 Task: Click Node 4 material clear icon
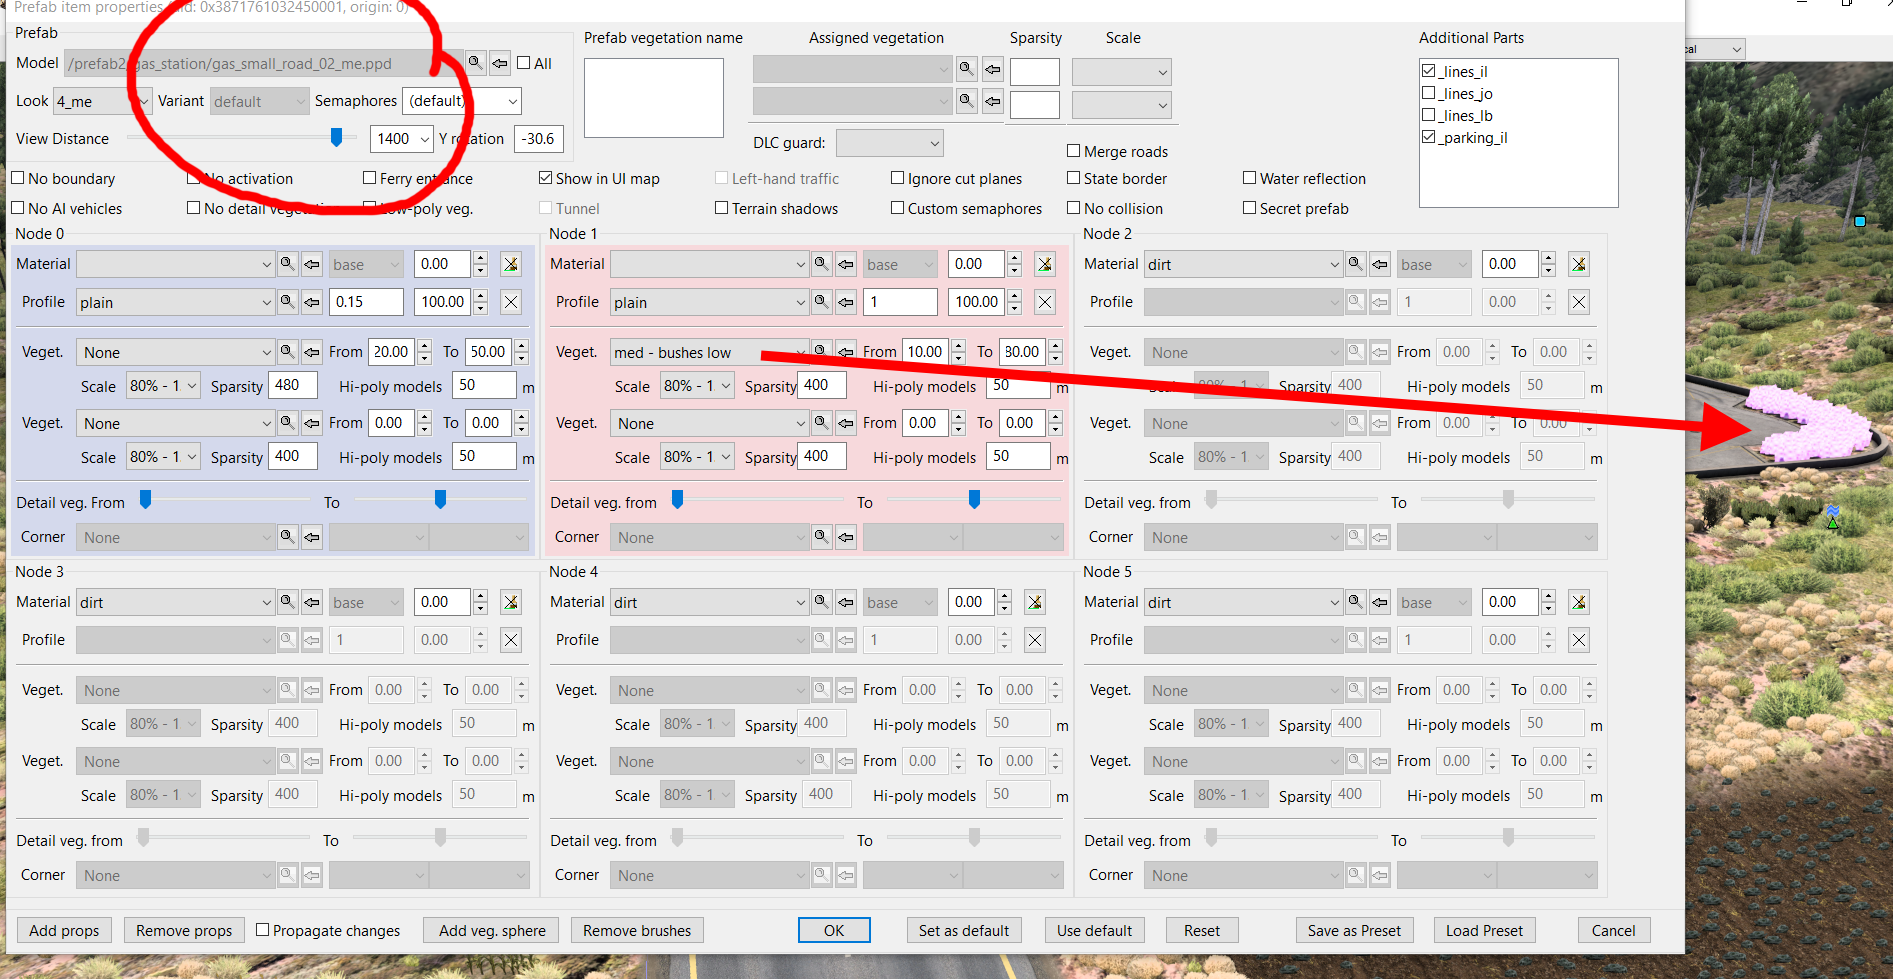[x=1035, y=602]
